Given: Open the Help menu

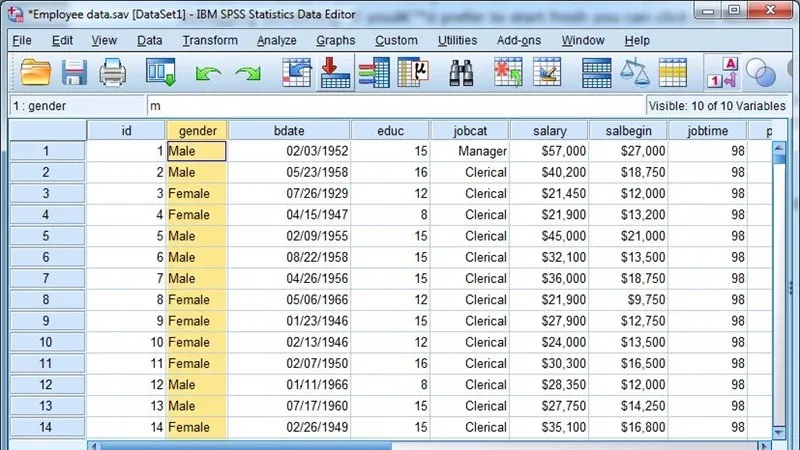Looking at the screenshot, I should [637, 40].
